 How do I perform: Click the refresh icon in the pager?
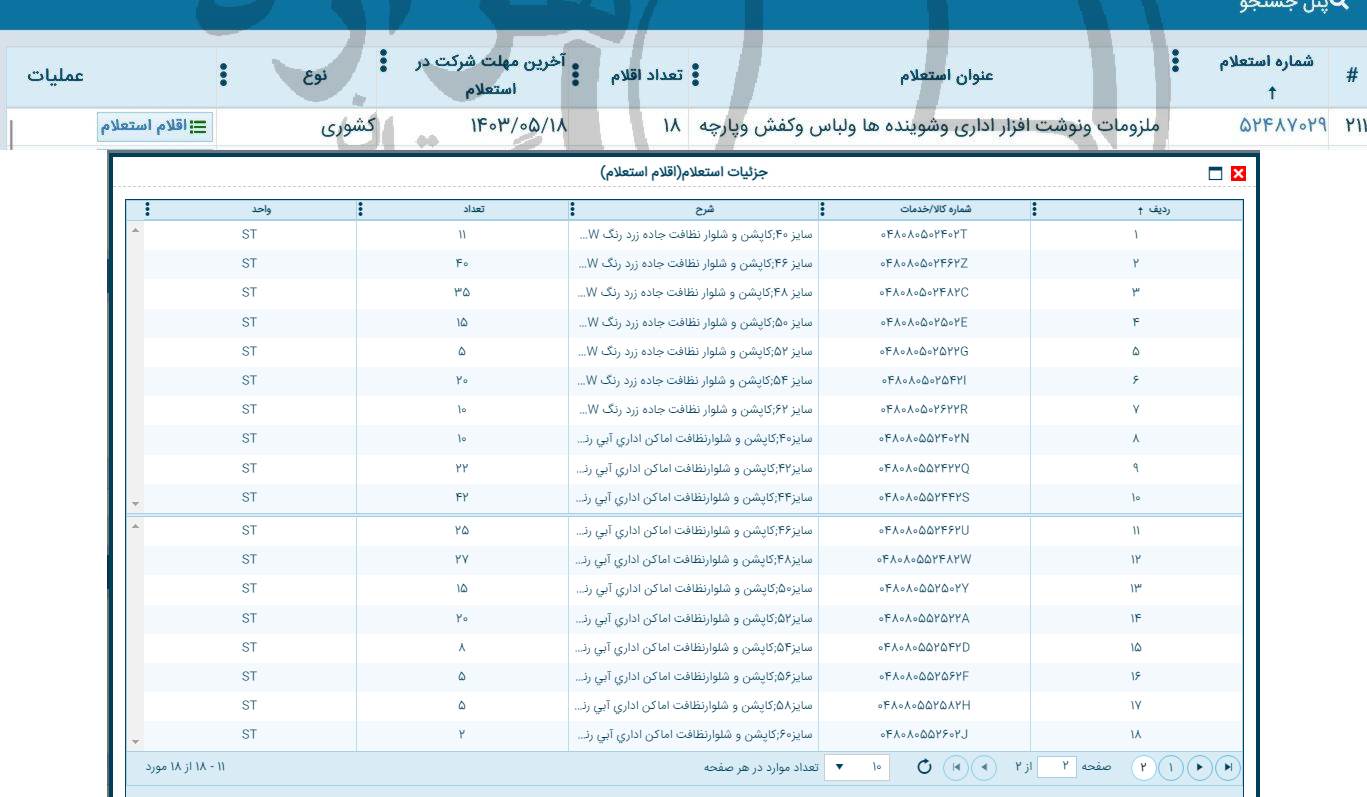point(925,767)
